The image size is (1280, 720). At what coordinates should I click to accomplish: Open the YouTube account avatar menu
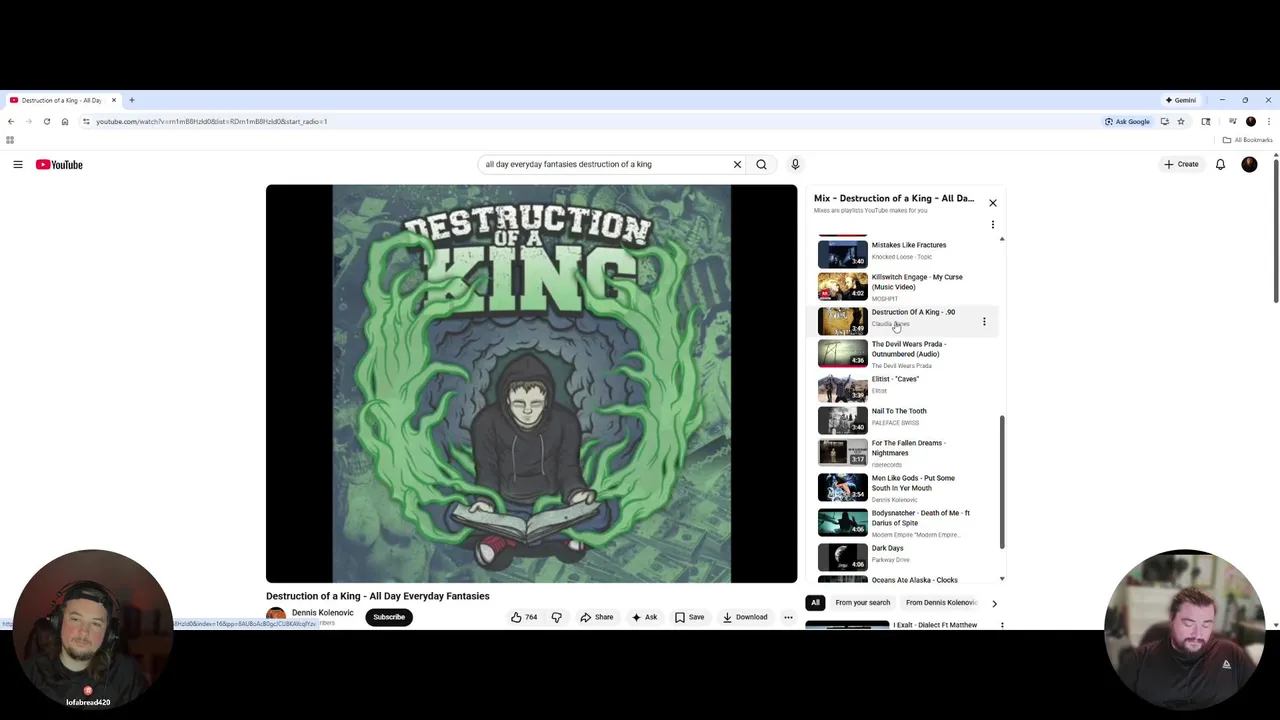[1249, 164]
